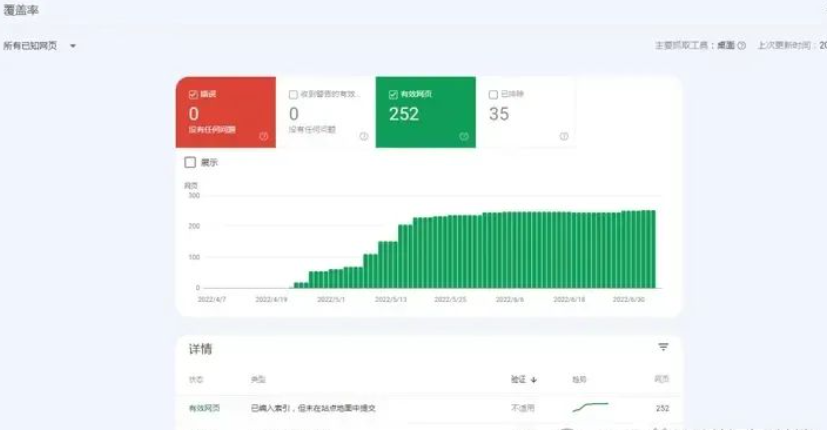Click the 详情 section heading
827x430 pixels.
200,349
